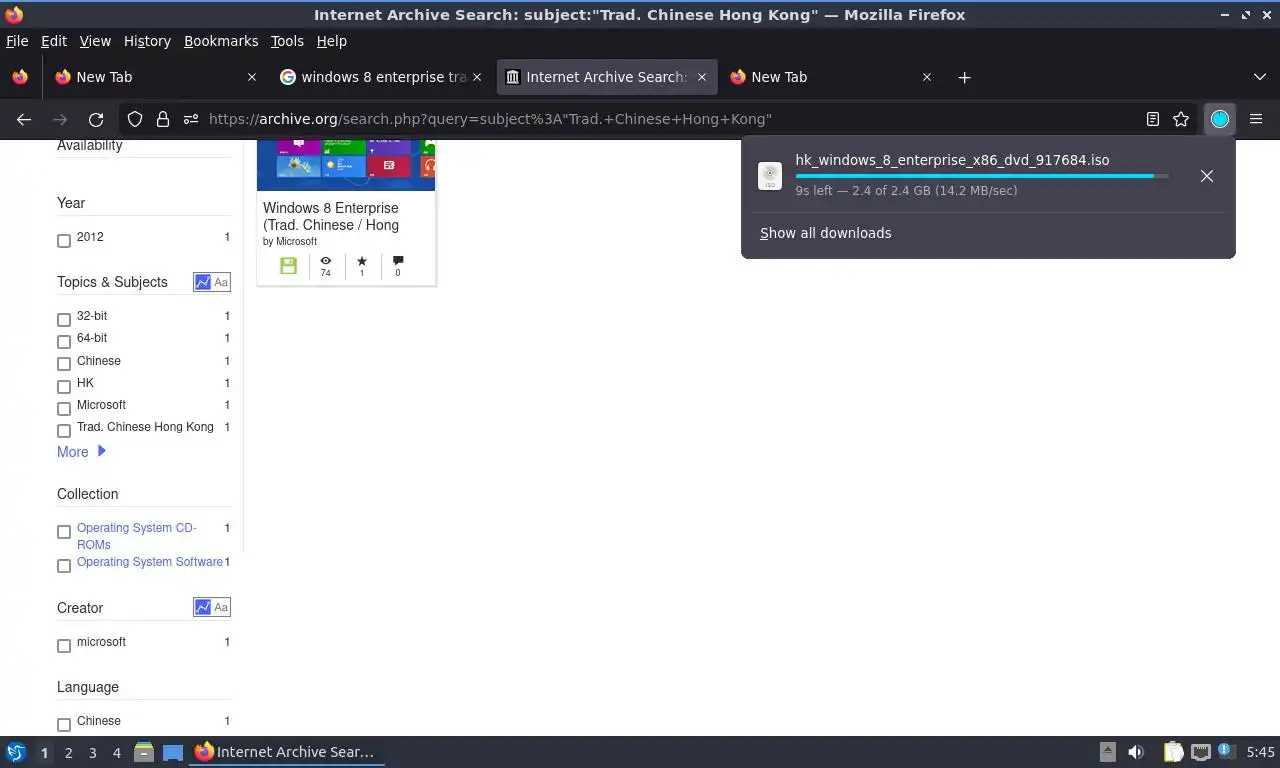Image resolution: width=1280 pixels, height=768 pixels.
Task: Expand More topics list
Action: 81,452
